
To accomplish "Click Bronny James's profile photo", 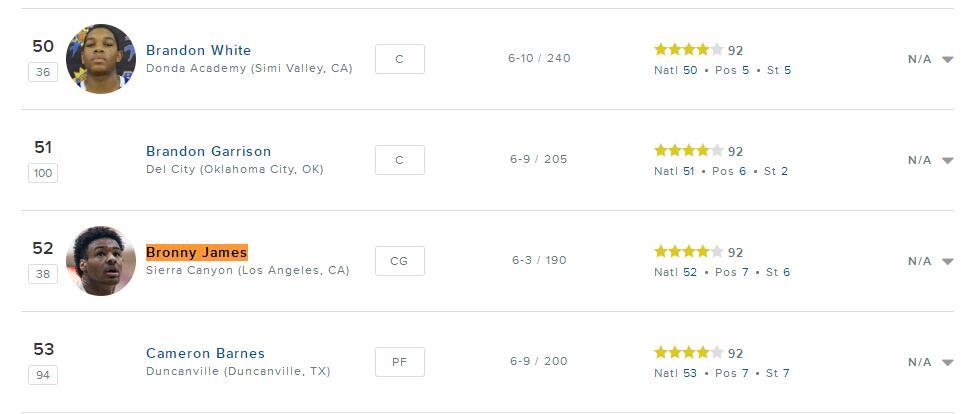I will tap(101, 261).
